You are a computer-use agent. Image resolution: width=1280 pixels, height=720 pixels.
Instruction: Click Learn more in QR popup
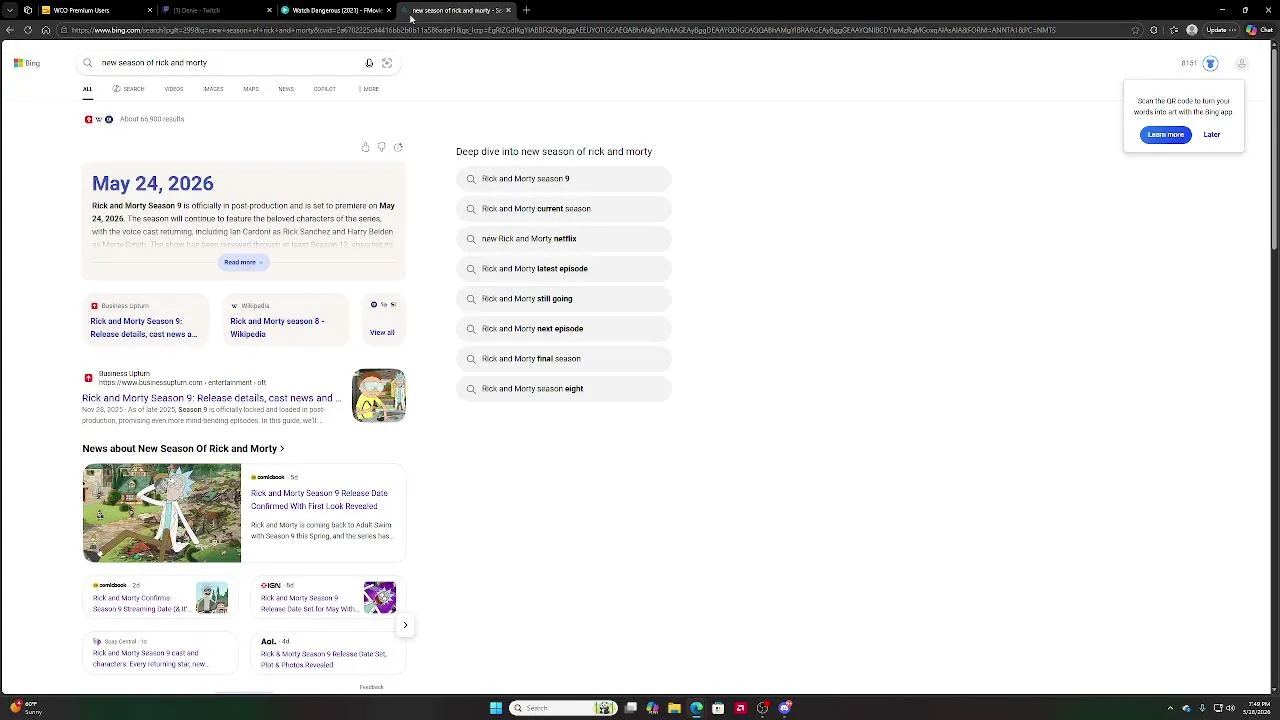(x=1165, y=135)
